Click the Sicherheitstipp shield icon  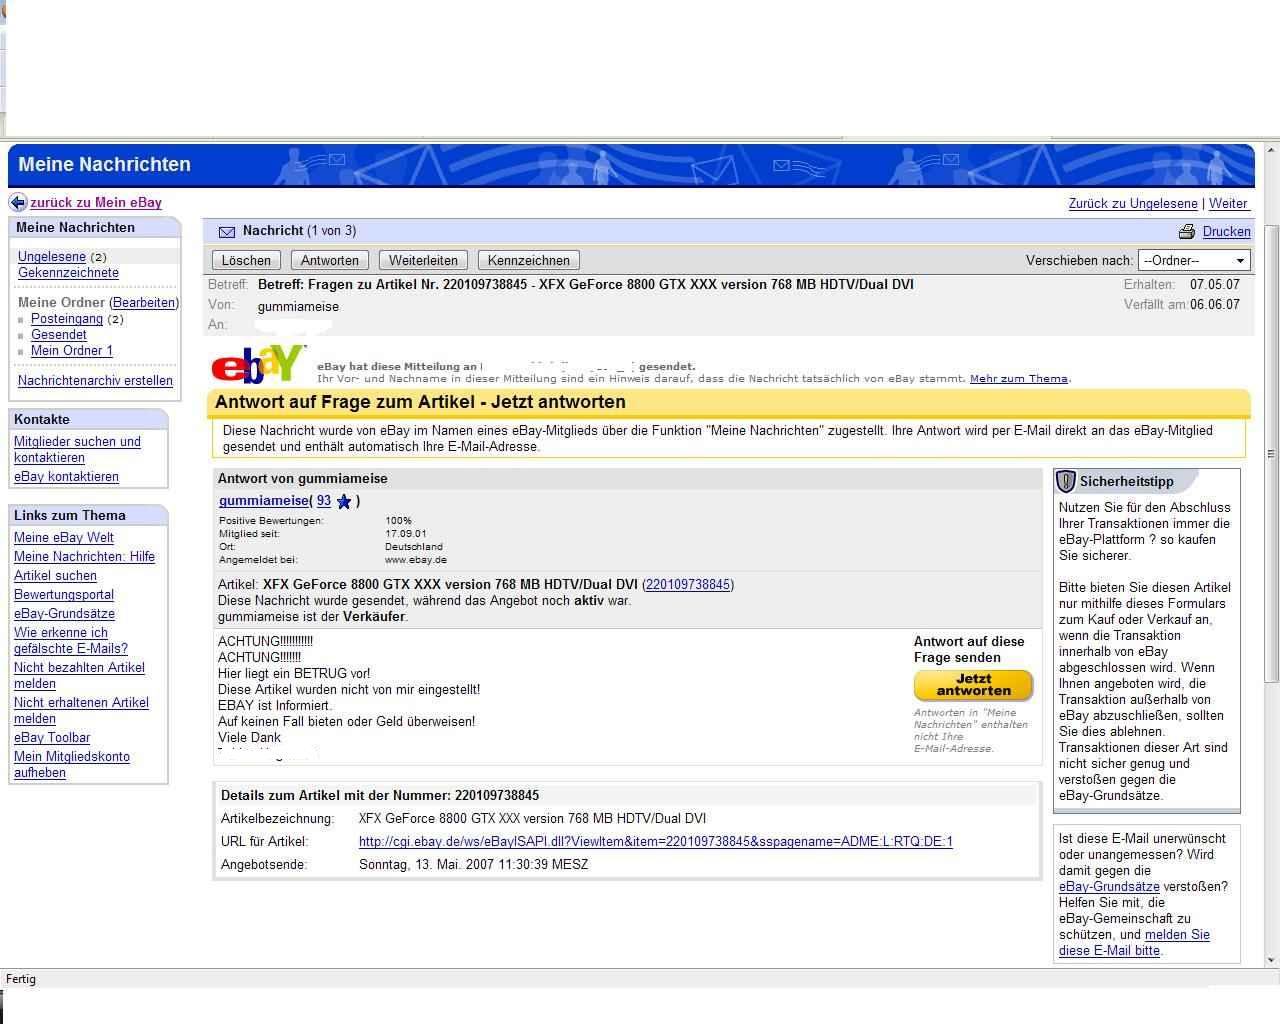(x=1066, y=481)
